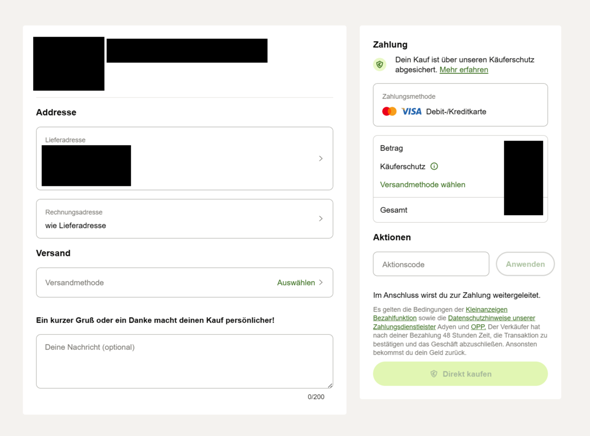The height and width of the screenshot is (436, 590).
Task: Click shield icon on Direkt kaufen button
Action: pos(433,374)
